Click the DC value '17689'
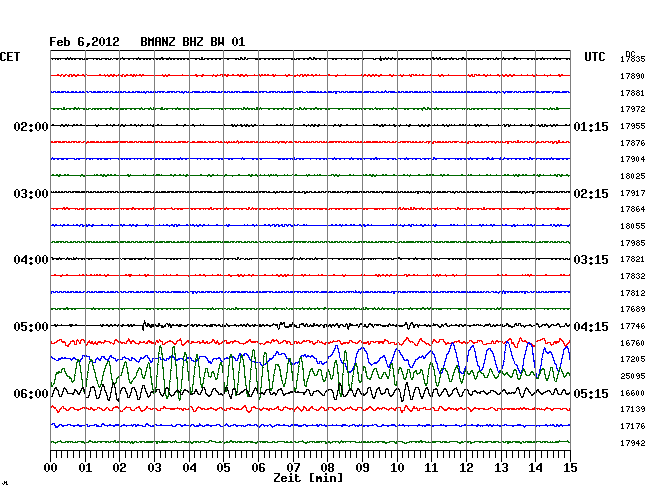650x494 pixels. pos(633,309)
